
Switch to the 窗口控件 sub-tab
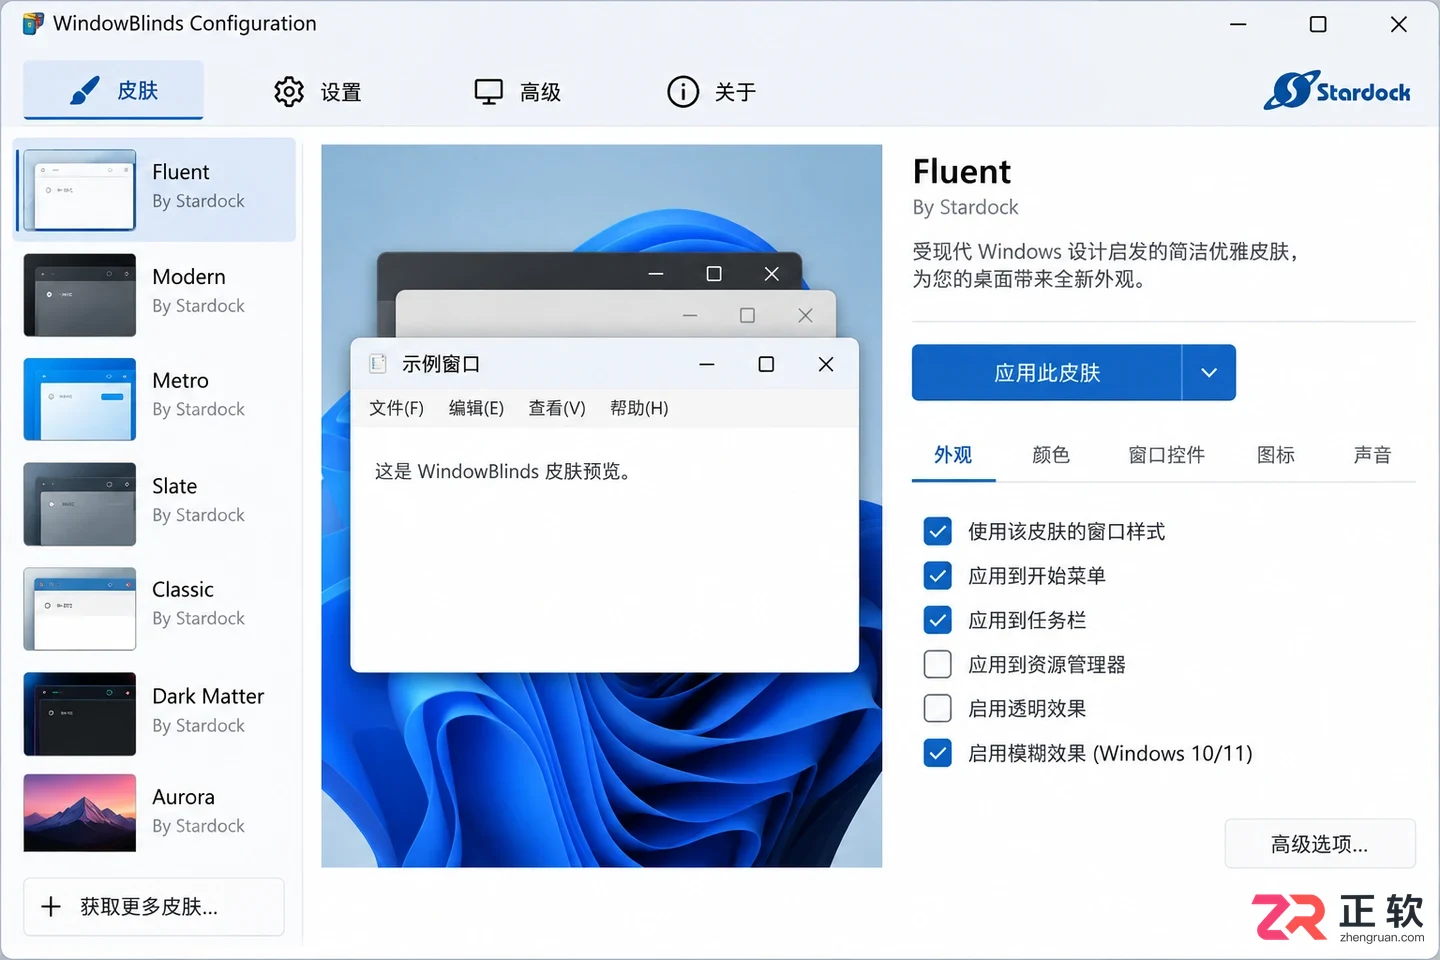coord(1167,456)
